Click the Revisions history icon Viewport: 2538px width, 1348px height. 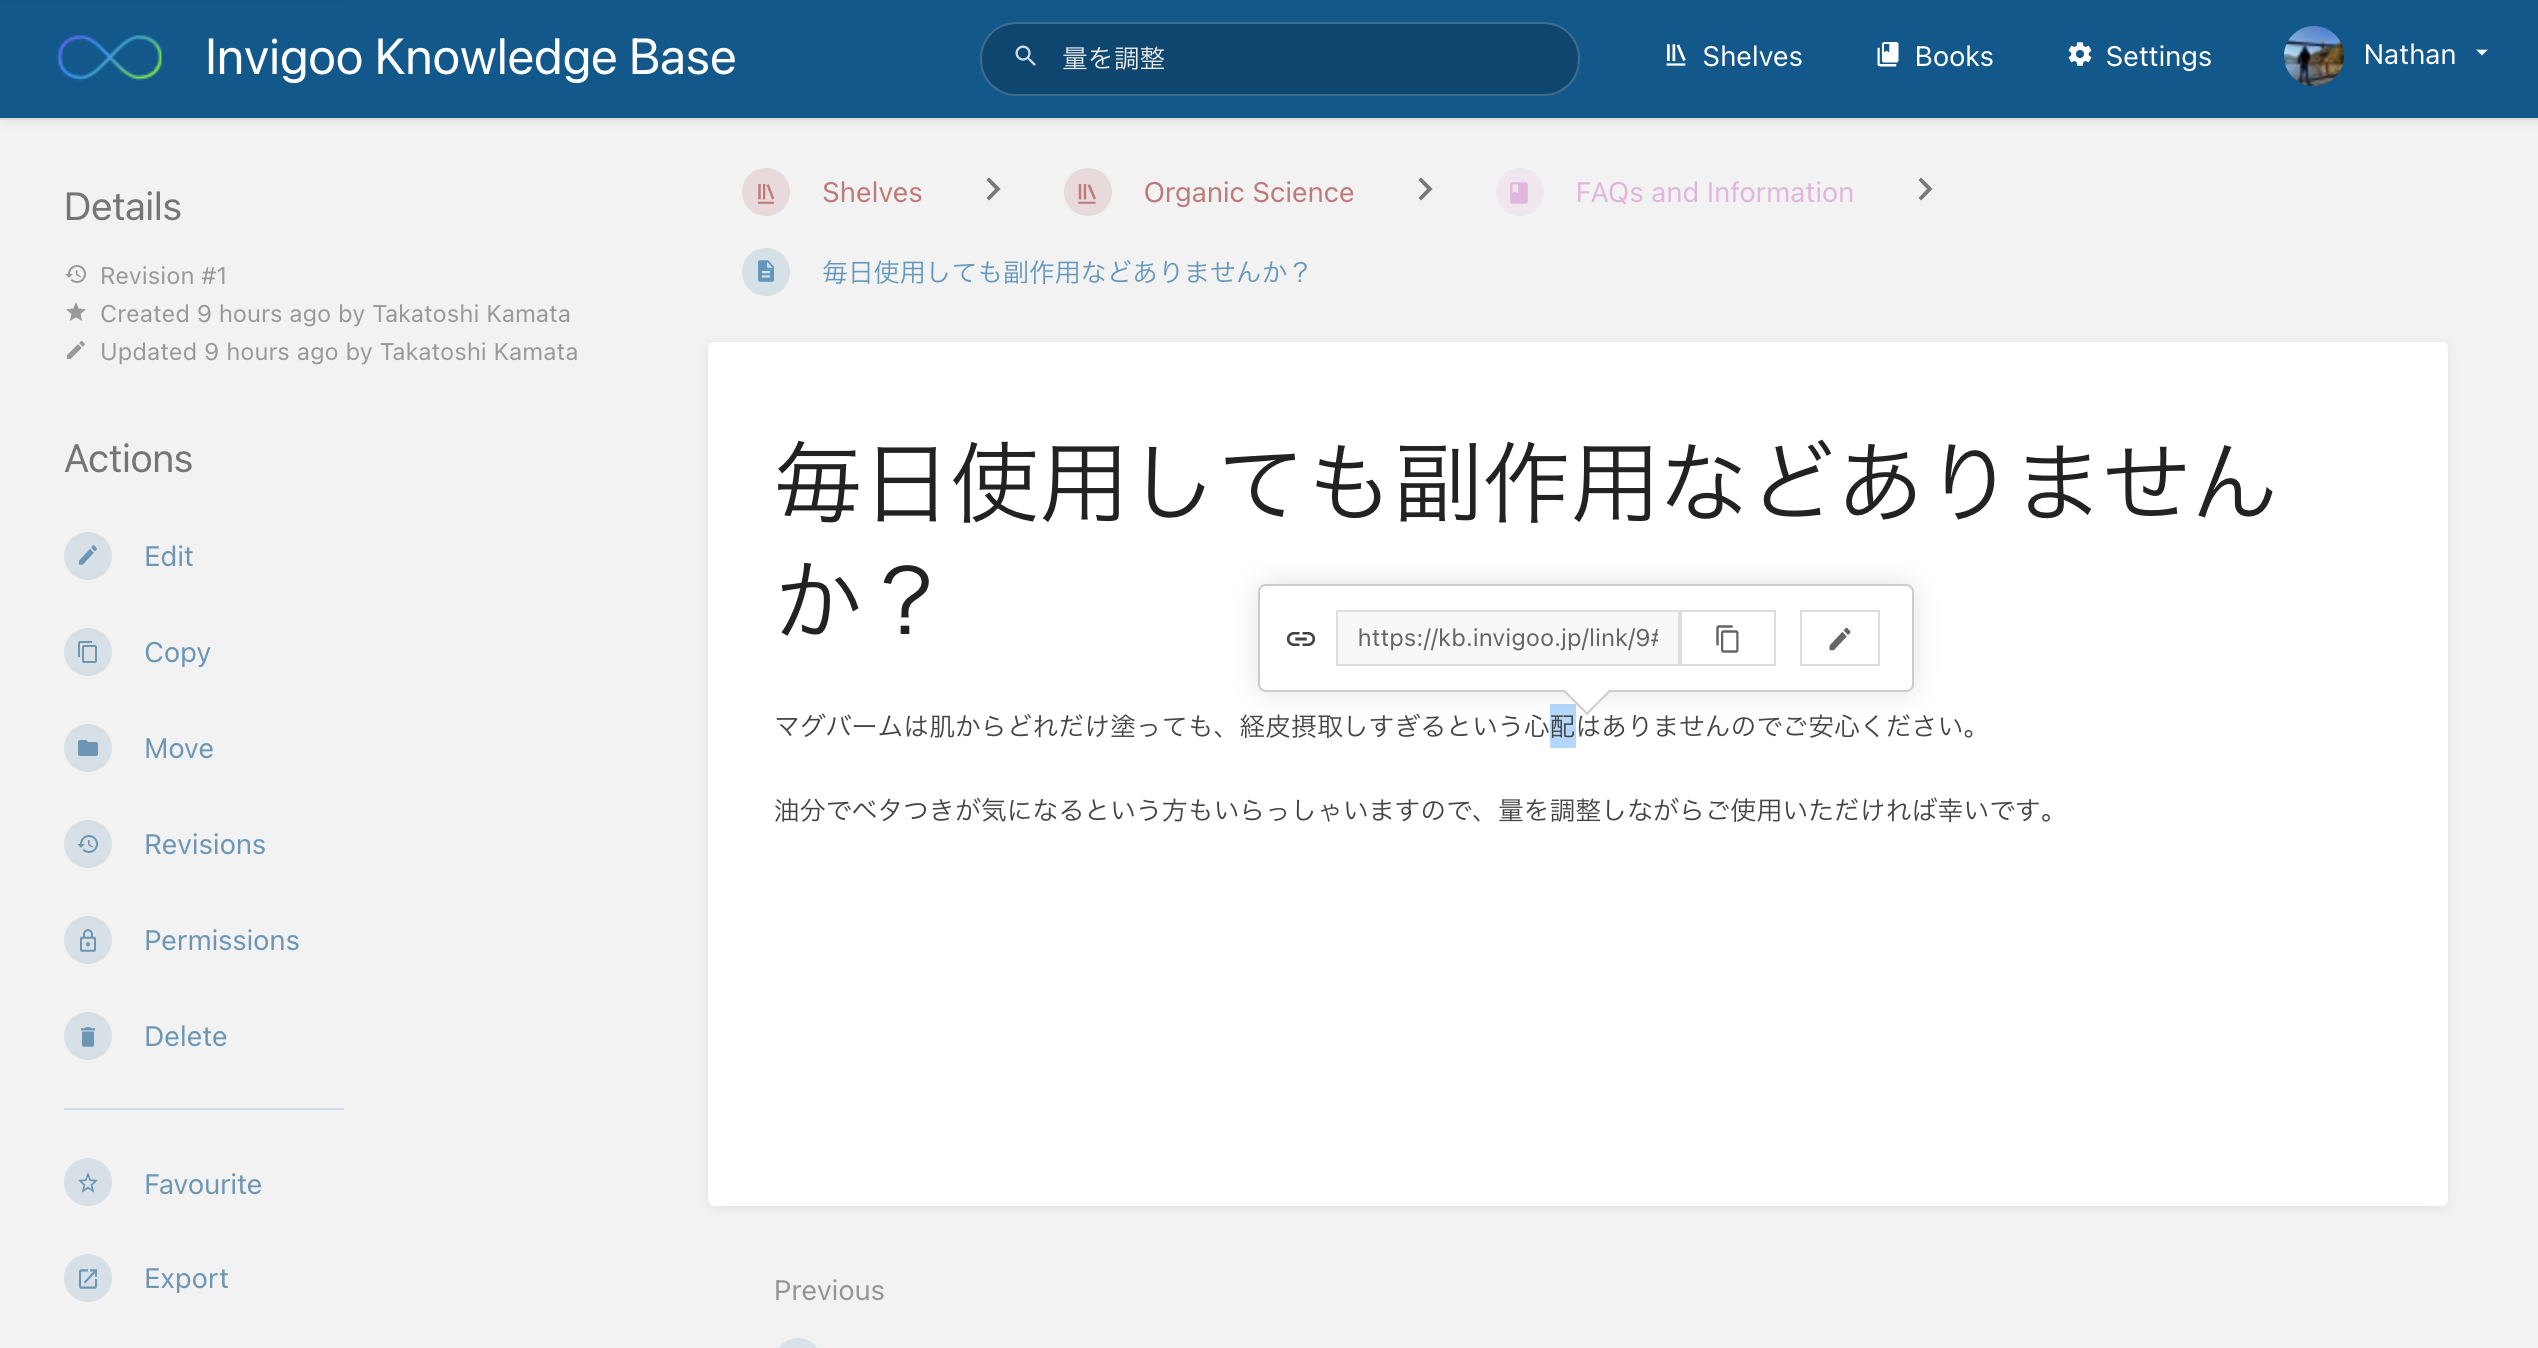pyautogui.click(x=88, y=844)
